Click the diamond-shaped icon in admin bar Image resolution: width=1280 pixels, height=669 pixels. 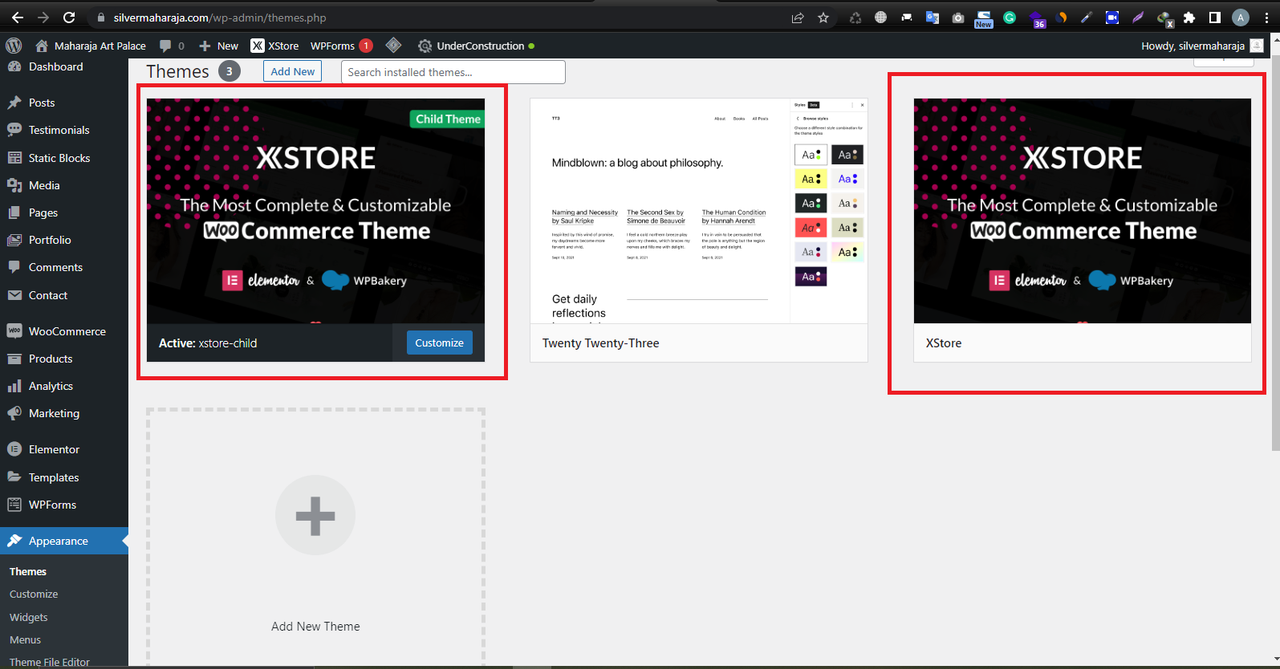[x=394, y=45]
